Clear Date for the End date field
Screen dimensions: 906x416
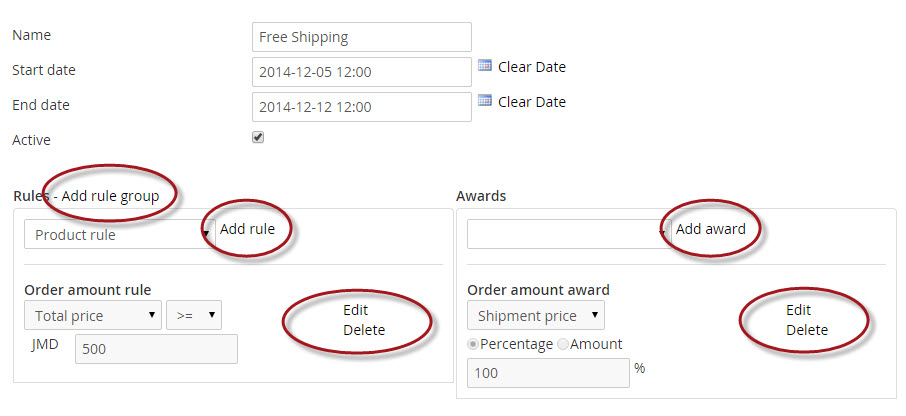point(532,102)
